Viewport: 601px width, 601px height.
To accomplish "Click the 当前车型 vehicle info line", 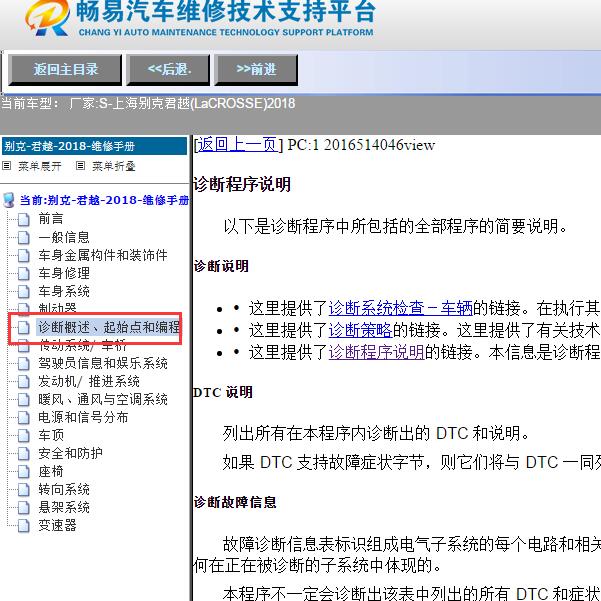I will (x=148, y=103).
